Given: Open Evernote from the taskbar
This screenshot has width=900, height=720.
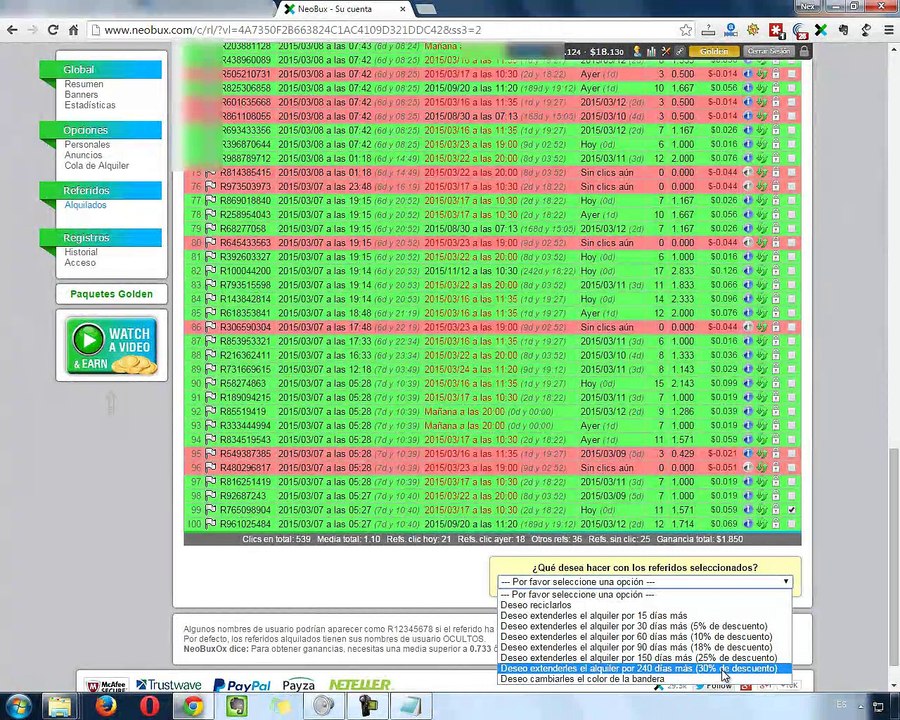Looking at the screenshot, I should pyautogui.click(x=236, y=706).
